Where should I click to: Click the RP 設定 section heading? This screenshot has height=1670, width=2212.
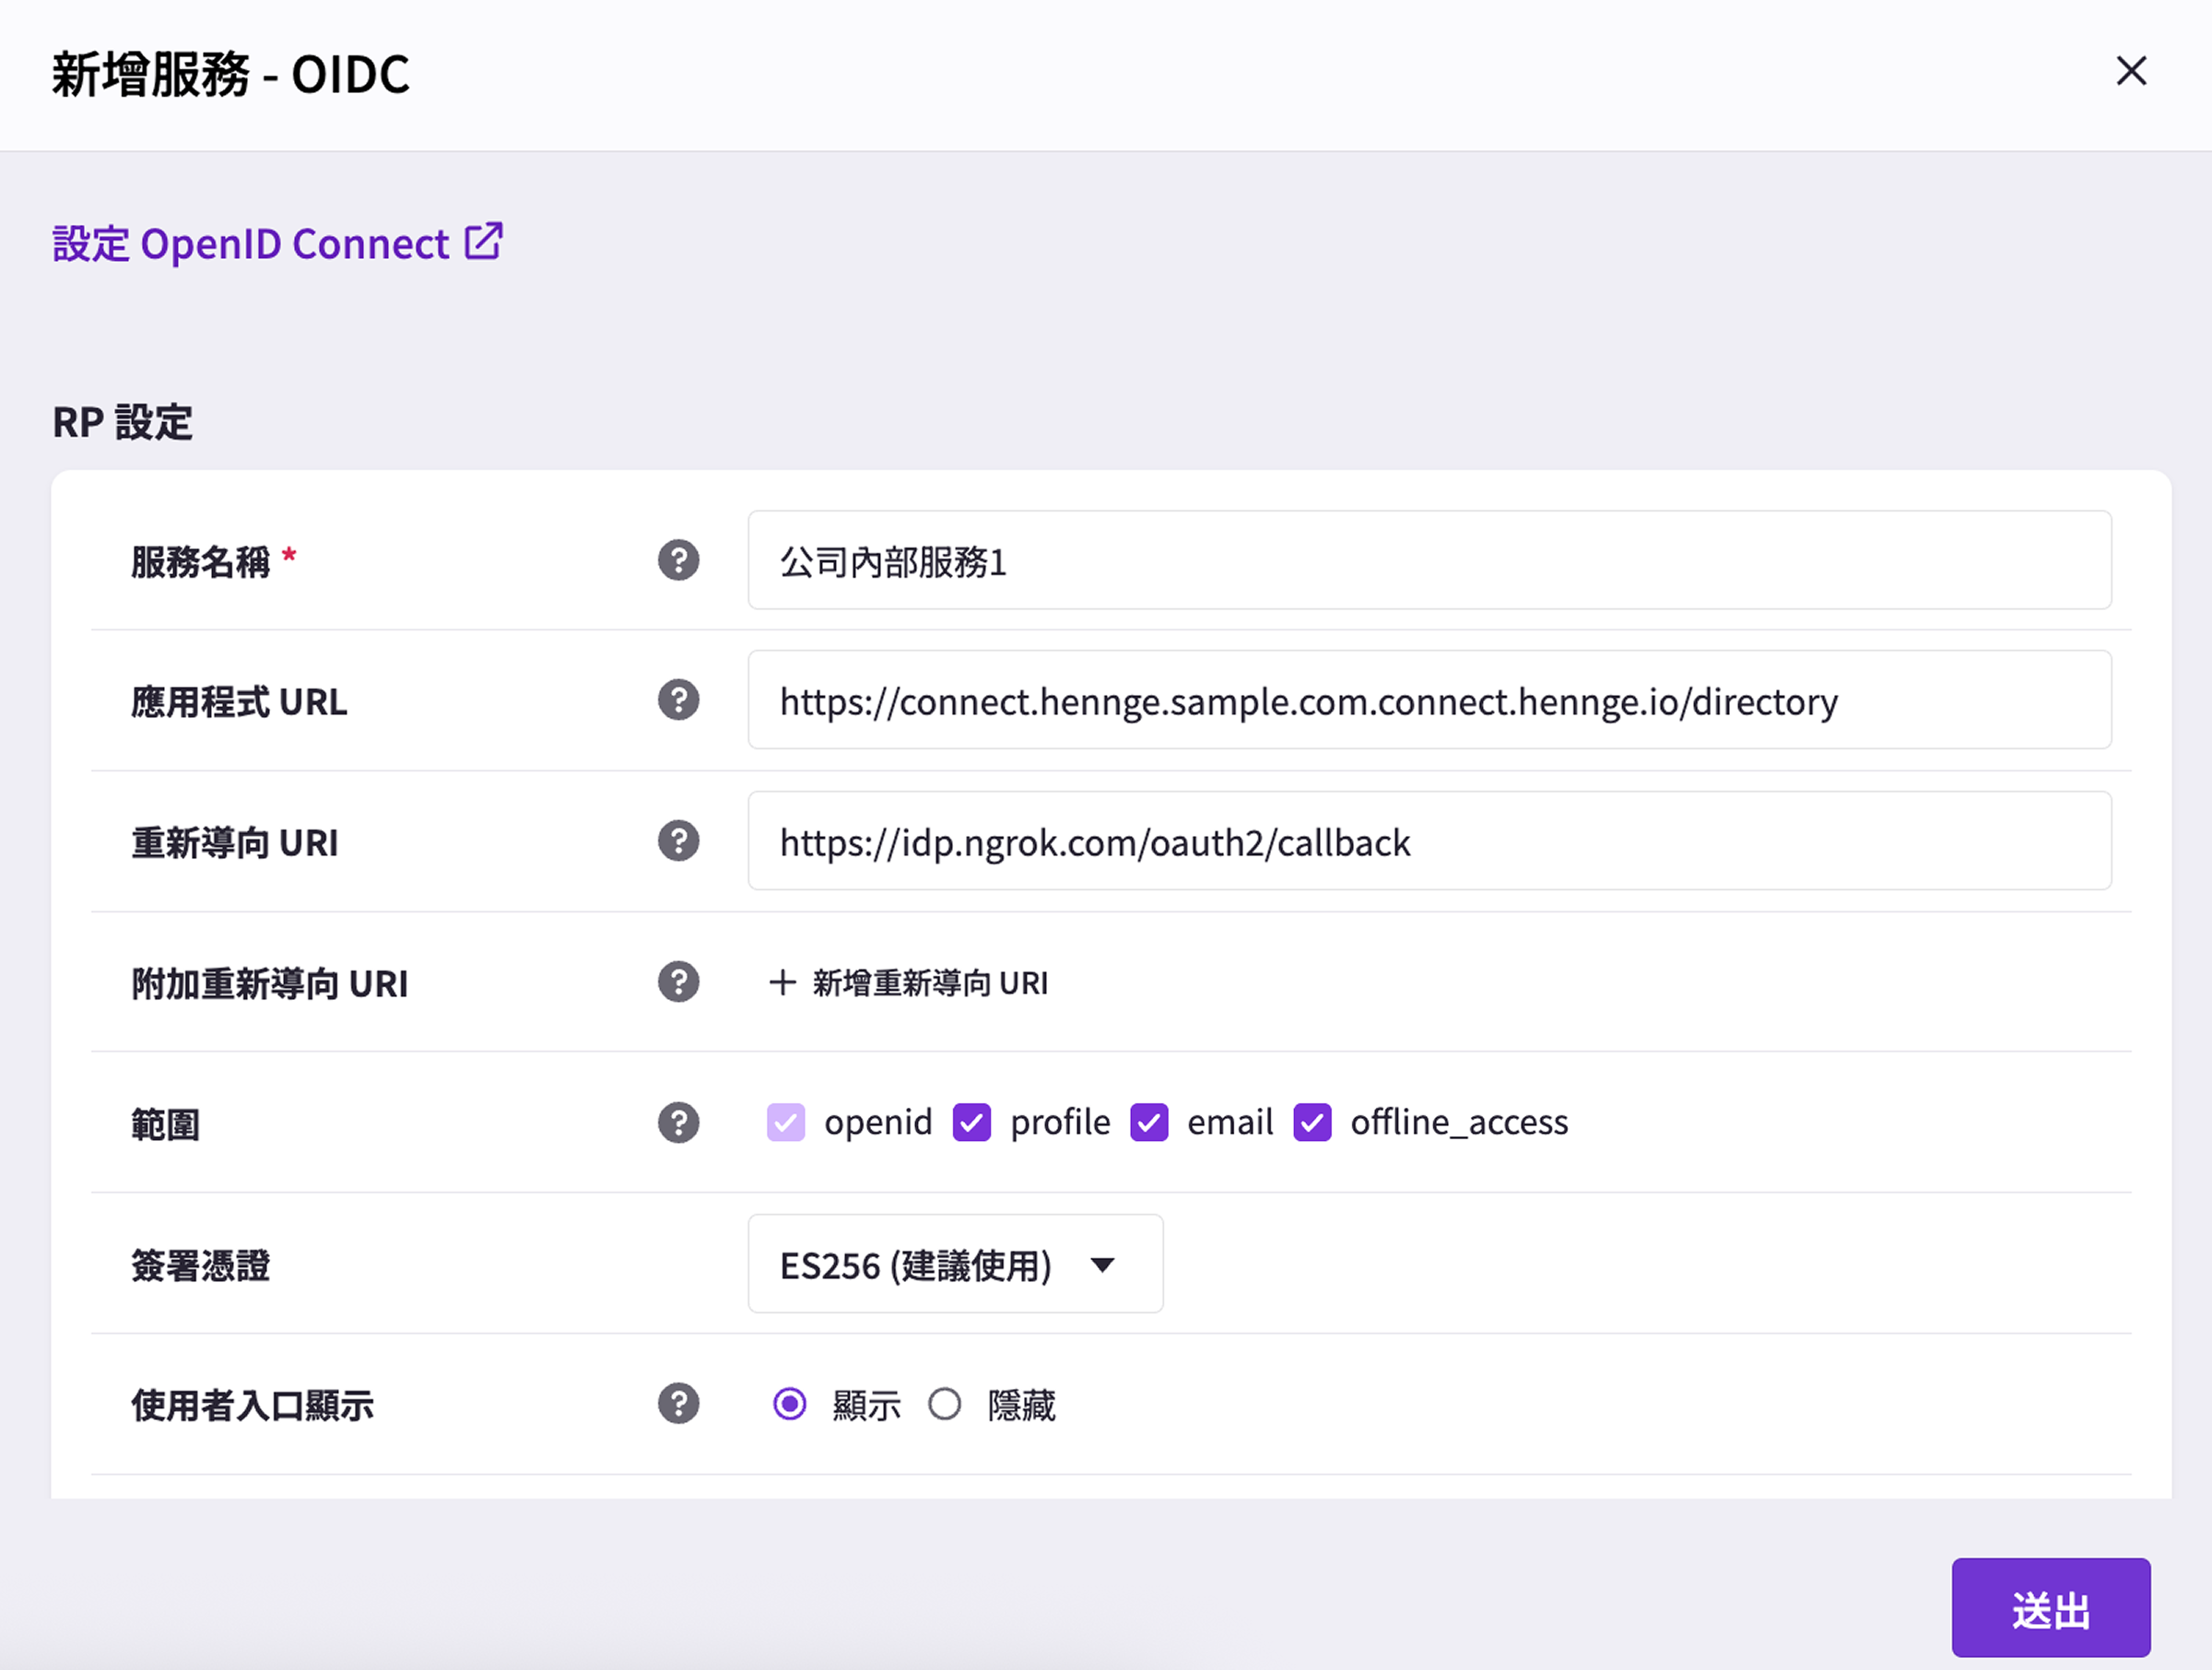(122, 422)
